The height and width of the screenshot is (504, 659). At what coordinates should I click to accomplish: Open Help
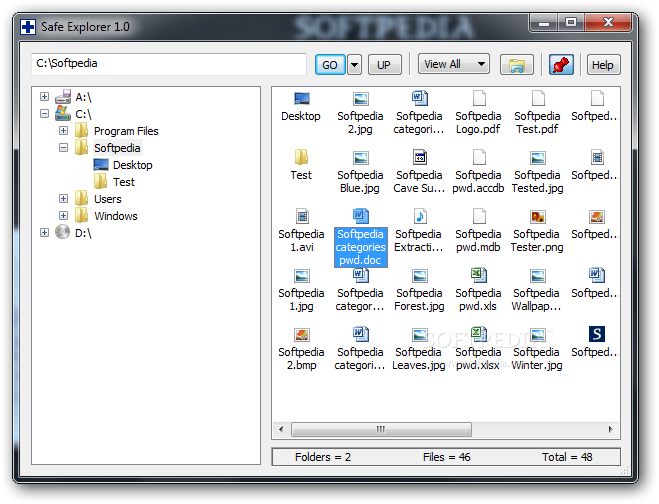(603, 65)
